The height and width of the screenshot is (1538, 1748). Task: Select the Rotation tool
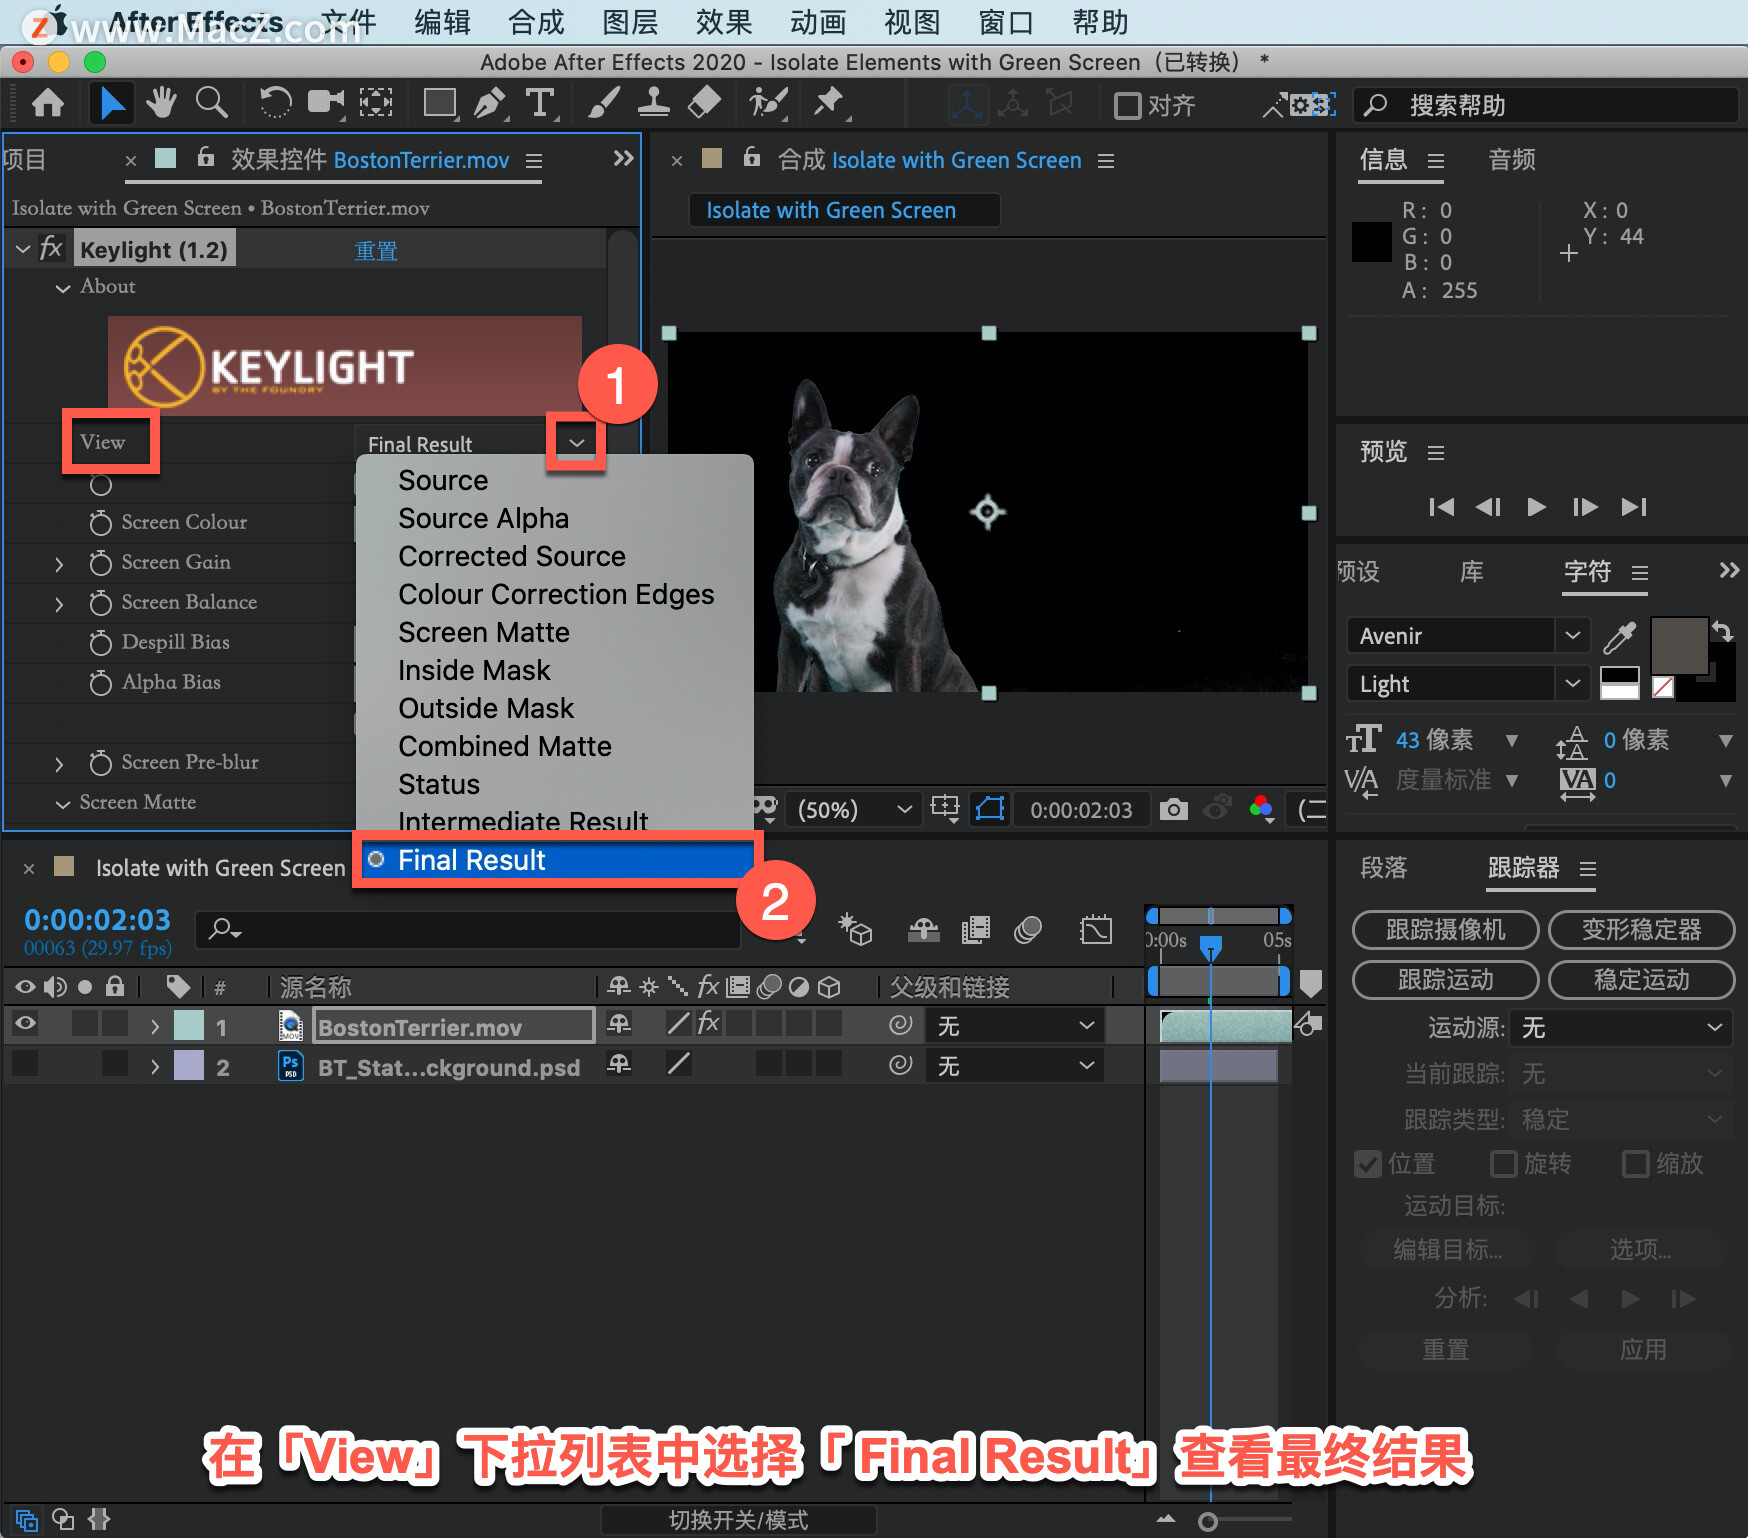274,103
